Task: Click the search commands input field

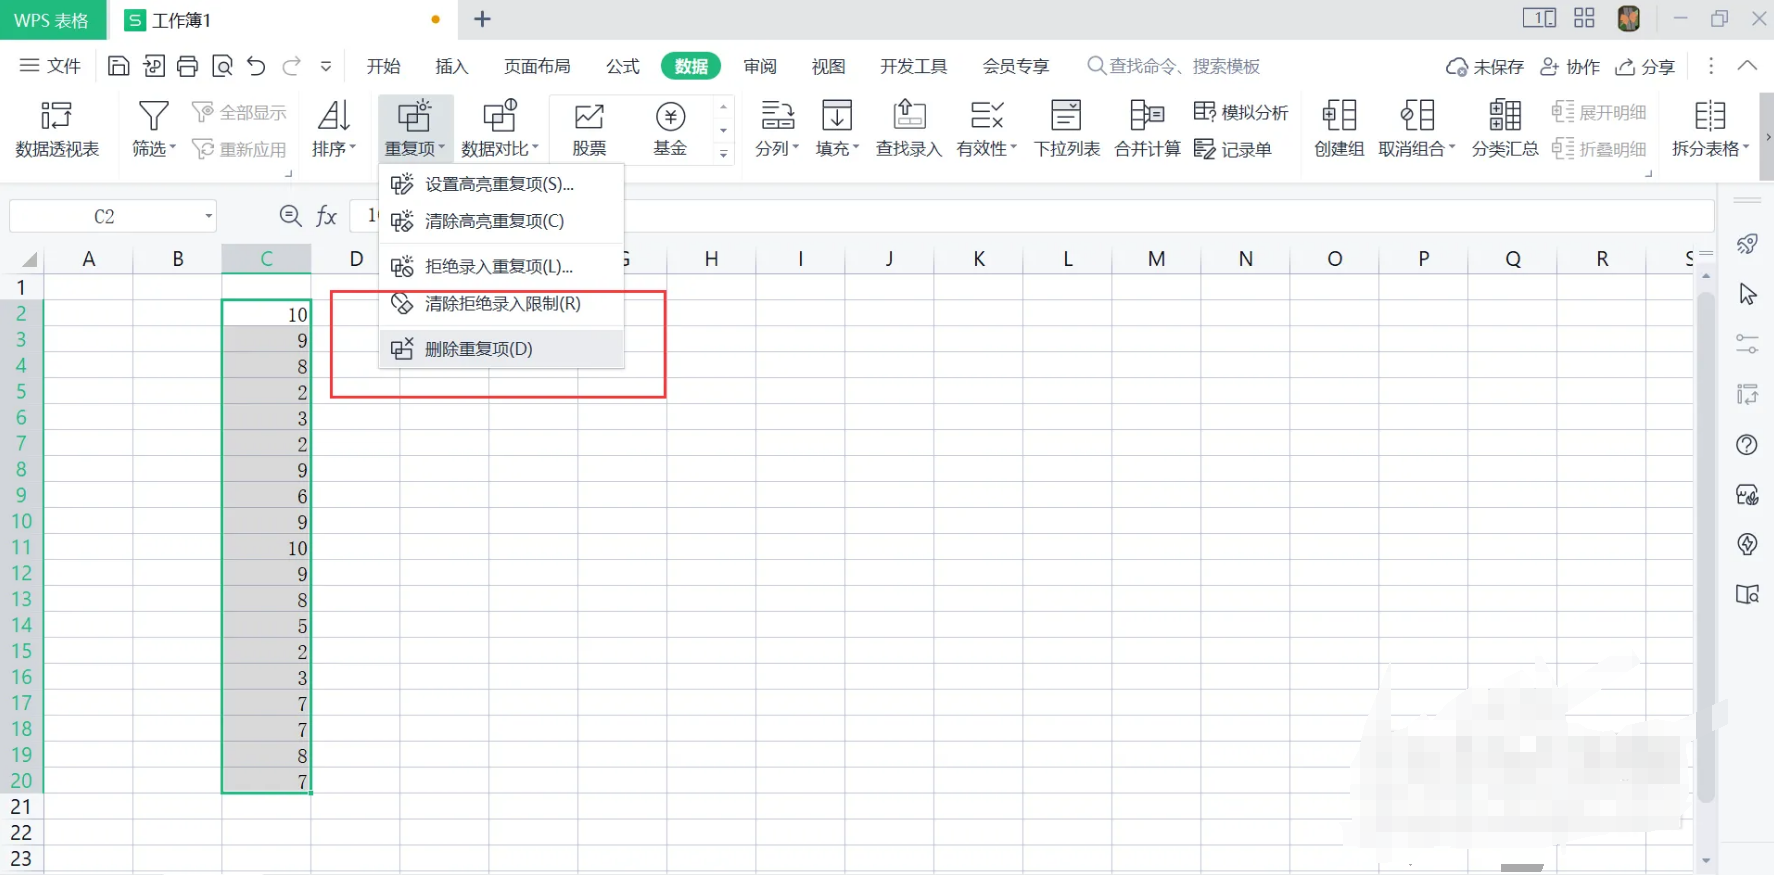Action: tap(1185, 66)
